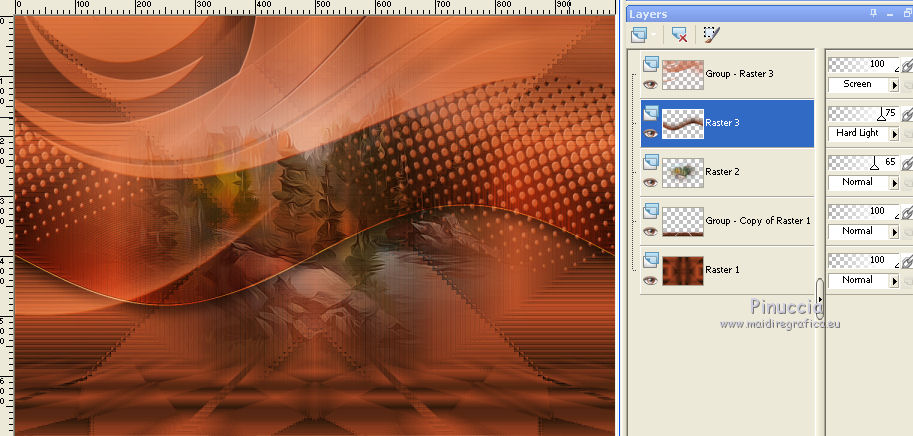The height and width of the screenshot is (436, 913).
Task: Open Hard Light blend mode dropdown
Action: pos(894,134)
